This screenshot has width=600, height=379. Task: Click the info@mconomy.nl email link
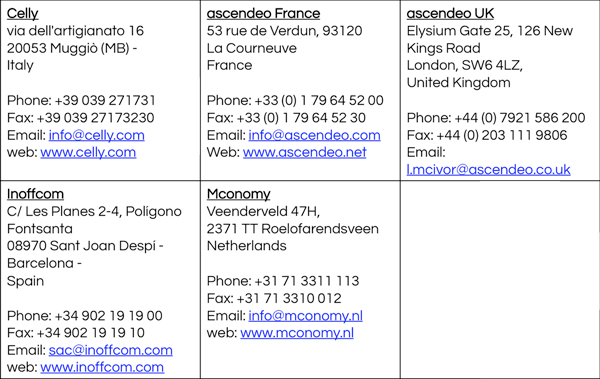click(305, 316)
